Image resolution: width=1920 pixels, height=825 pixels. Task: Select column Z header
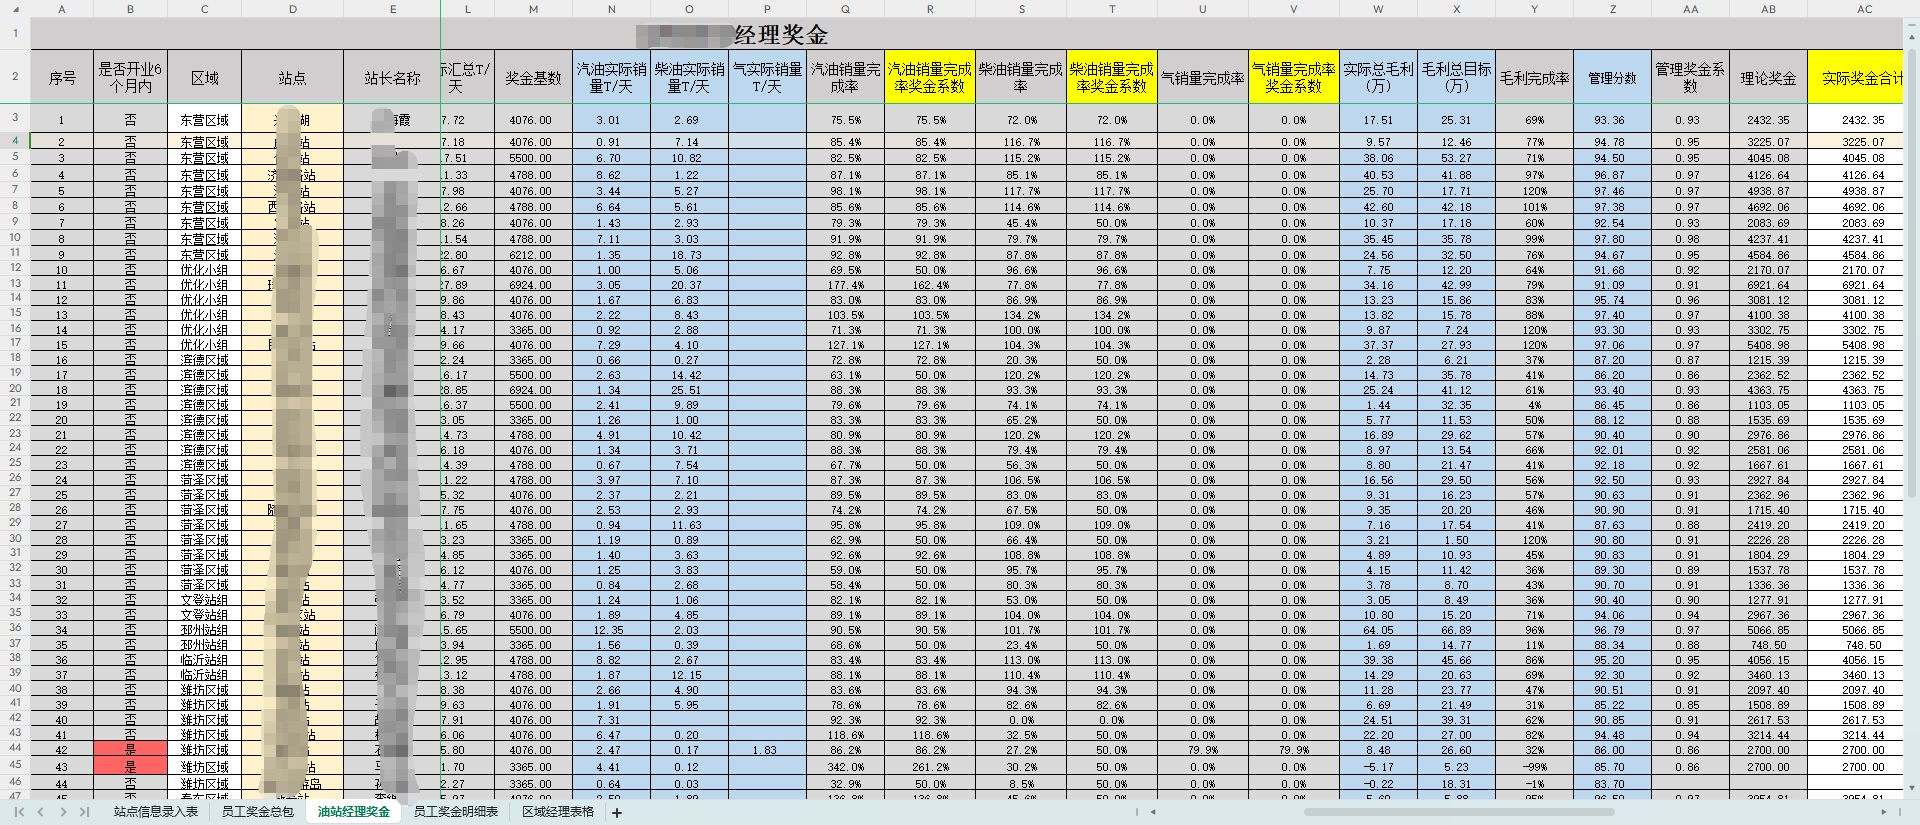1612,9
